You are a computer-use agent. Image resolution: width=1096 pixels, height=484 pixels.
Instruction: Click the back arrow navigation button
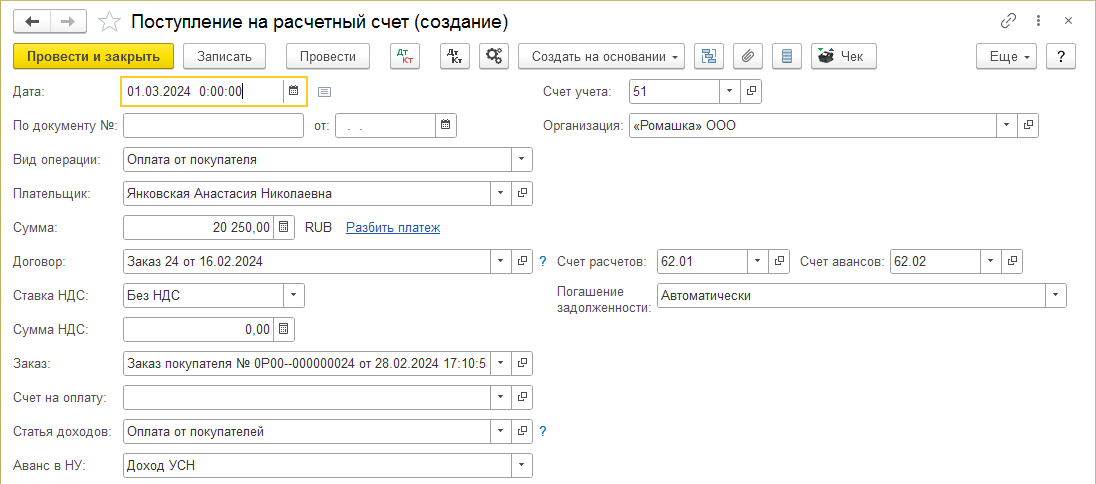pos(33,21)
